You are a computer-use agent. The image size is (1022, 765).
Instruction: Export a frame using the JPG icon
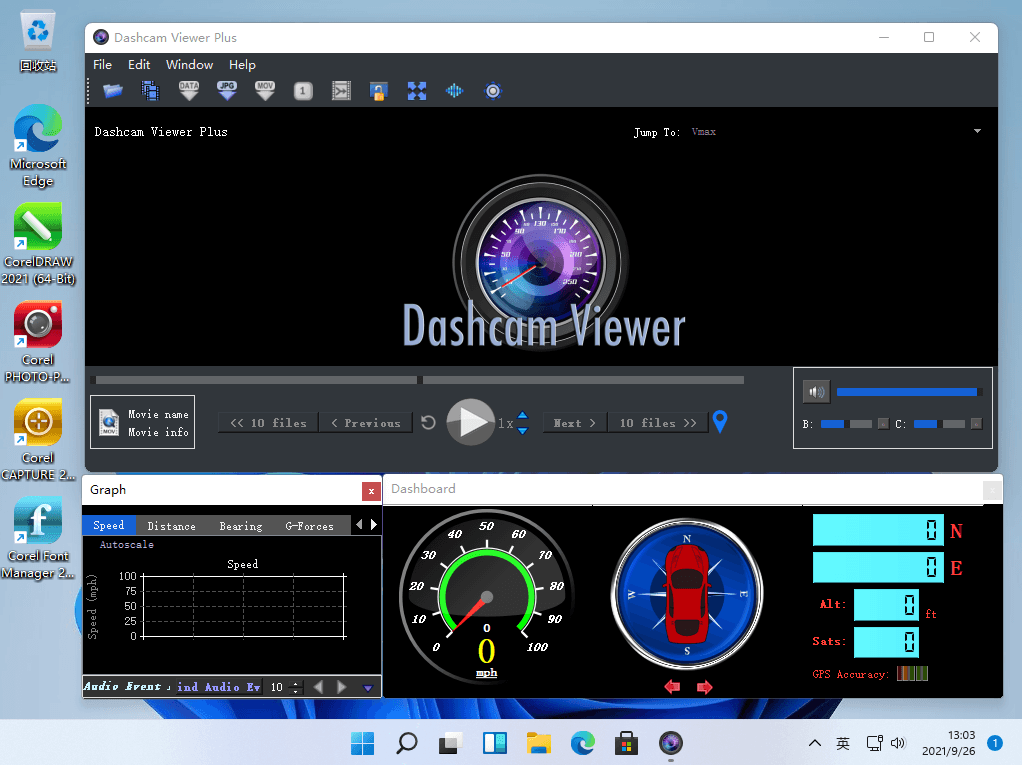pyautogui.click(x=227, y=91)
